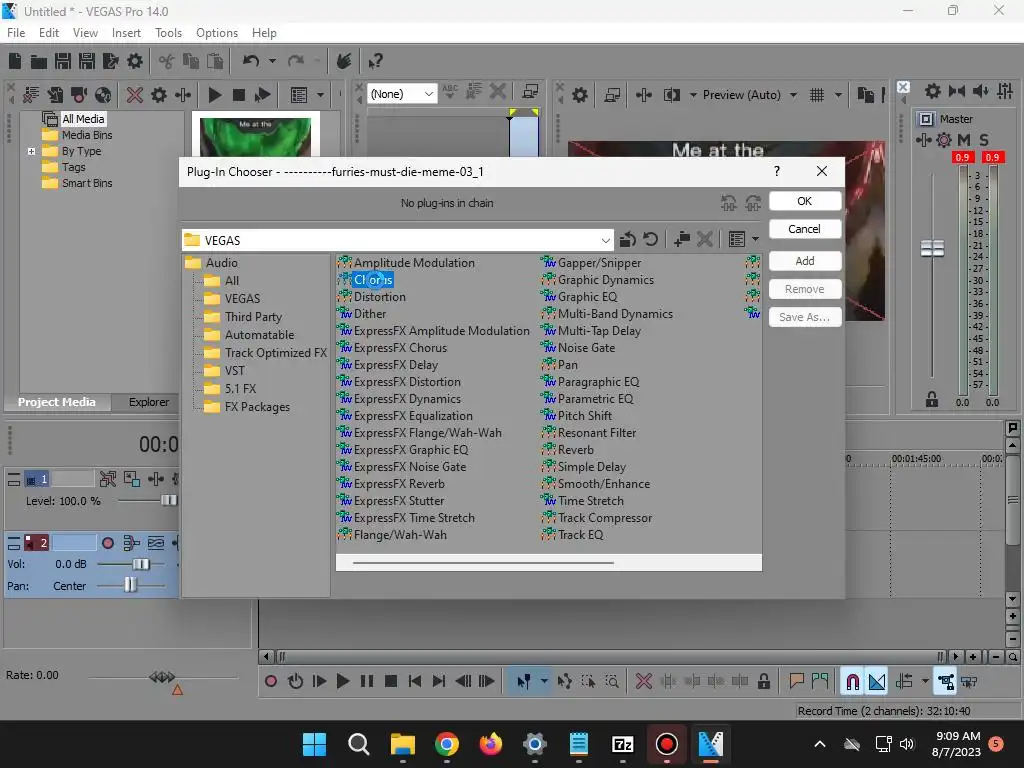Click the Undo arrow icon
The image size is (1024, 768).
click(251, 61)
